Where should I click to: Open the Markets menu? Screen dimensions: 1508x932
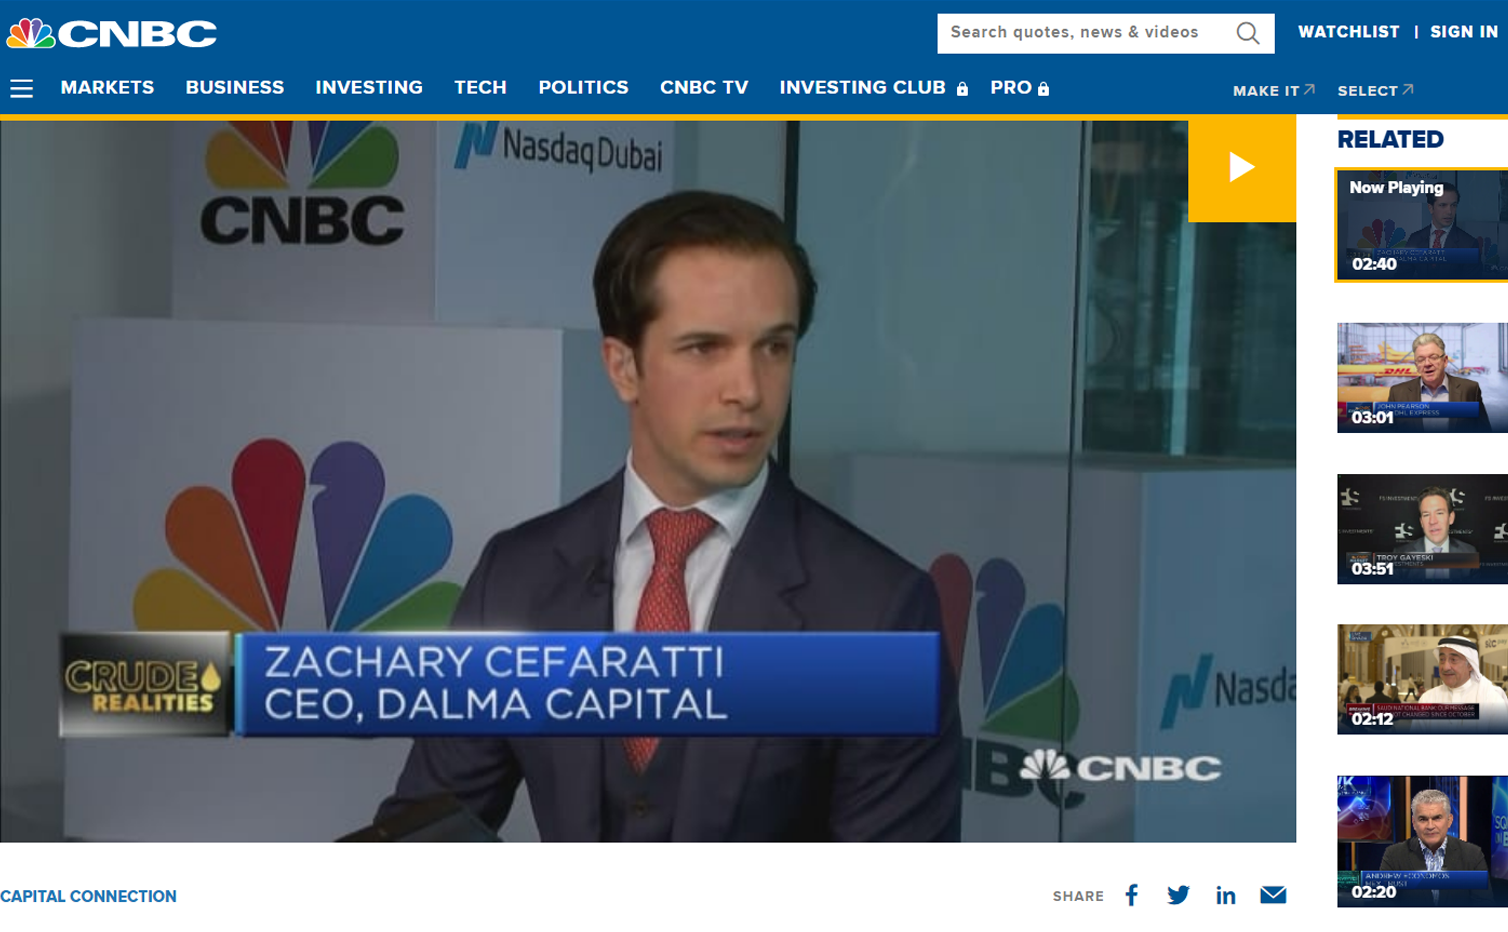(x=107, y=88)
